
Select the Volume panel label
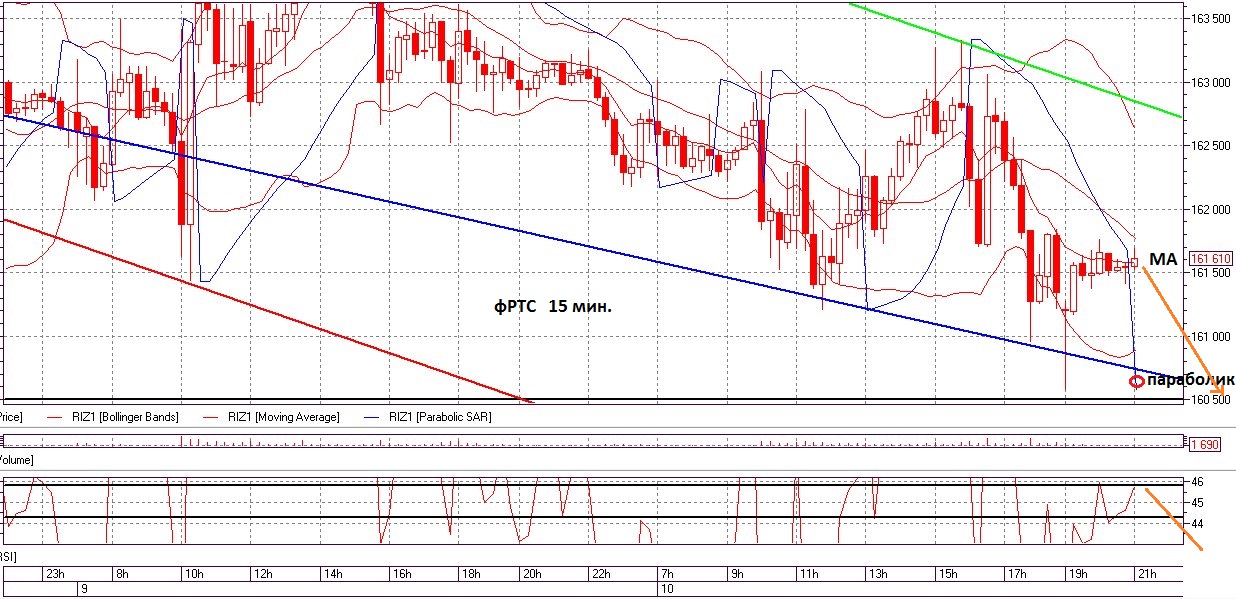(x=17, y=460)
